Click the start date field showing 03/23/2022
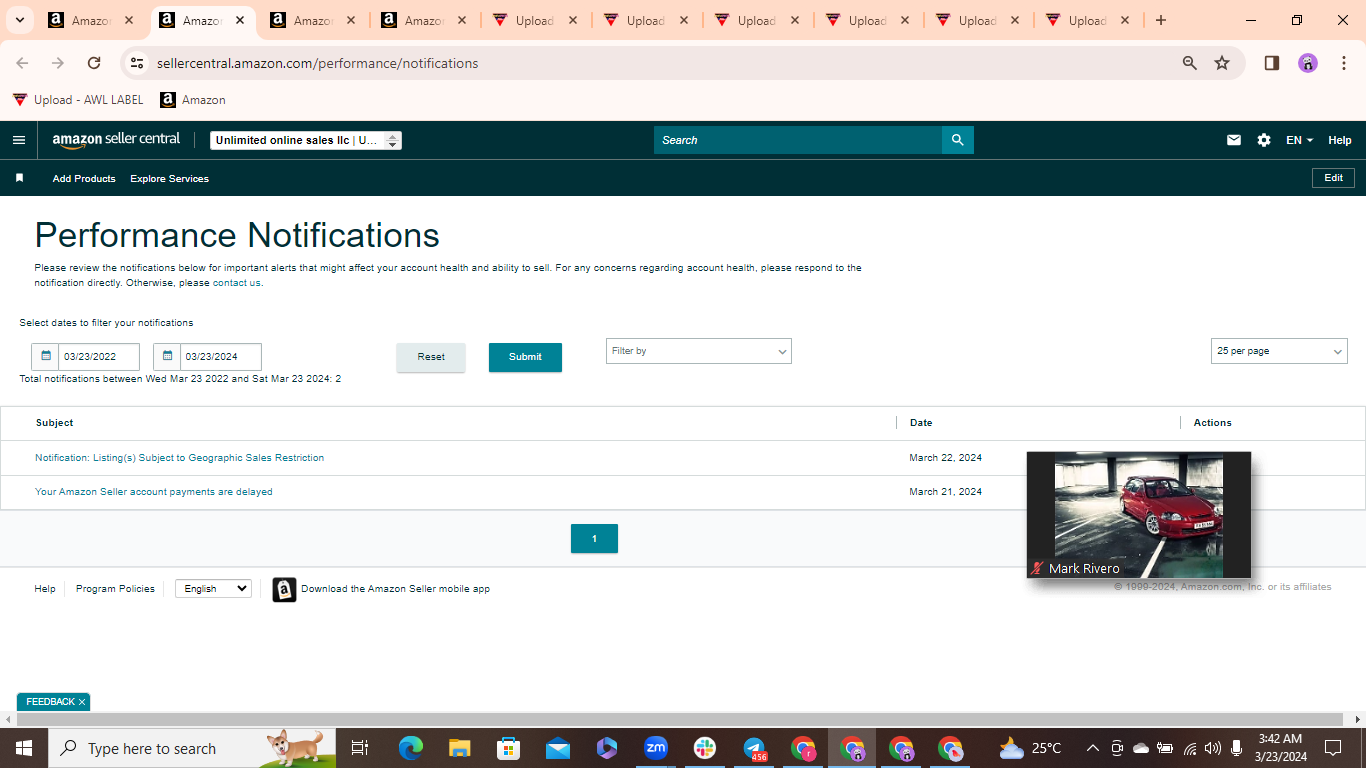The height and width of the screenshot is (768, 1366). click(x=98, y=357)
